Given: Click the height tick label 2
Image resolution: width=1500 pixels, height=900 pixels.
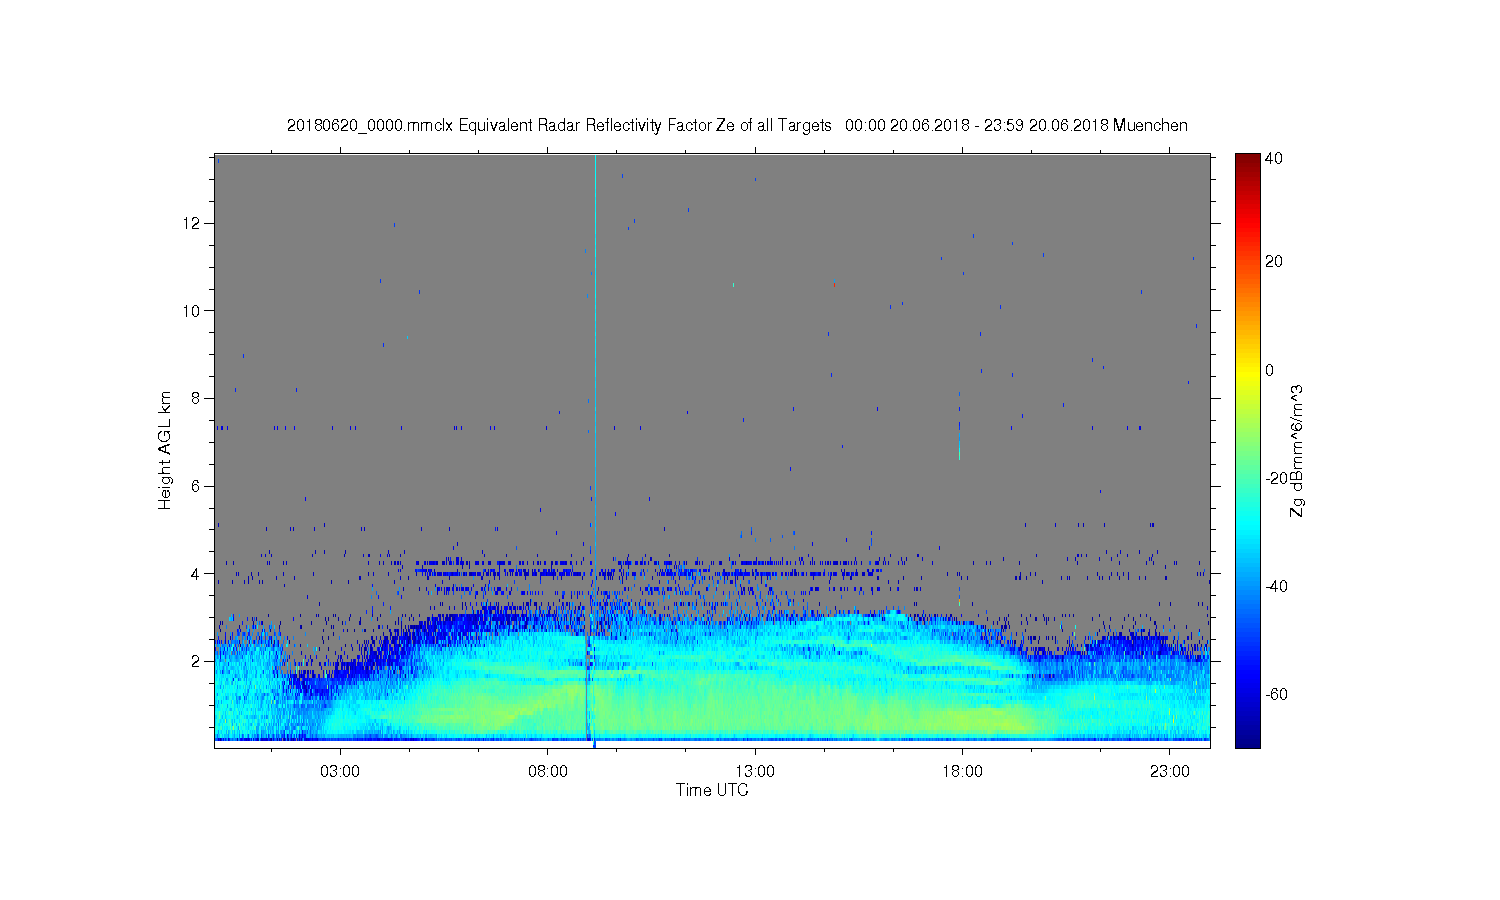Looking at the screenshot, I should 196,661.
